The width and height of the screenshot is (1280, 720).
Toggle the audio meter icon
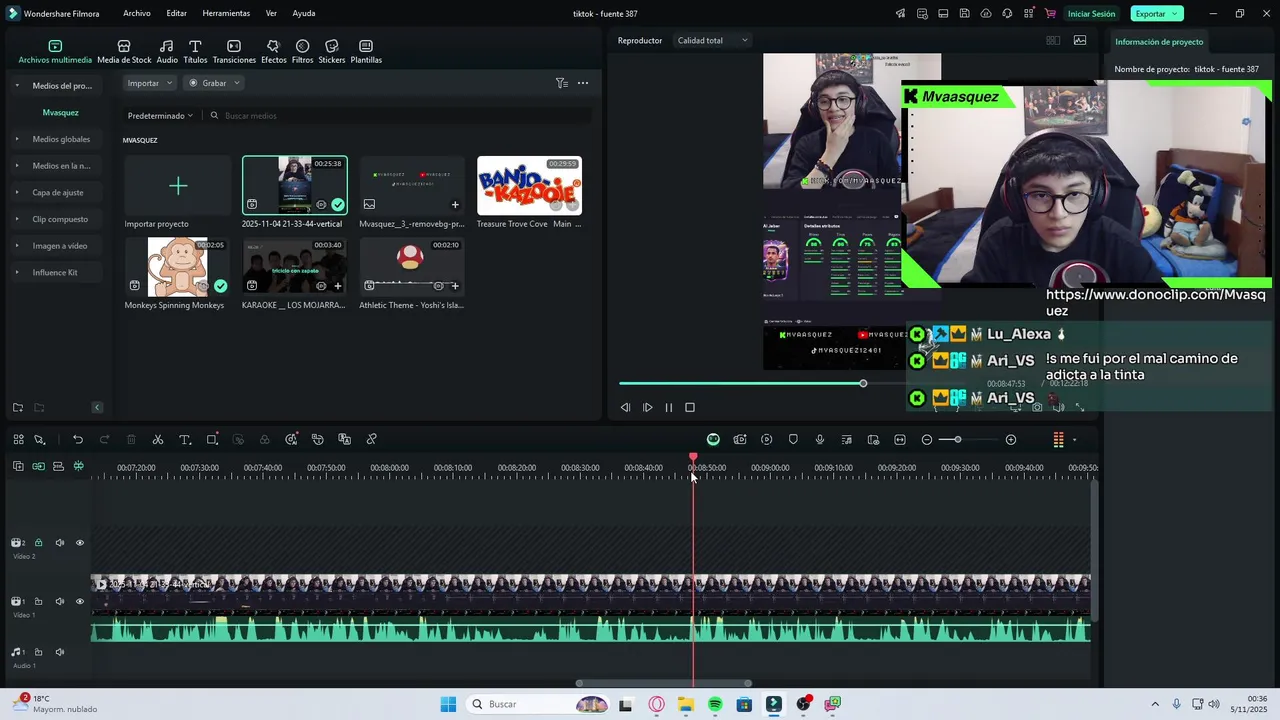tap(1058, 440)
